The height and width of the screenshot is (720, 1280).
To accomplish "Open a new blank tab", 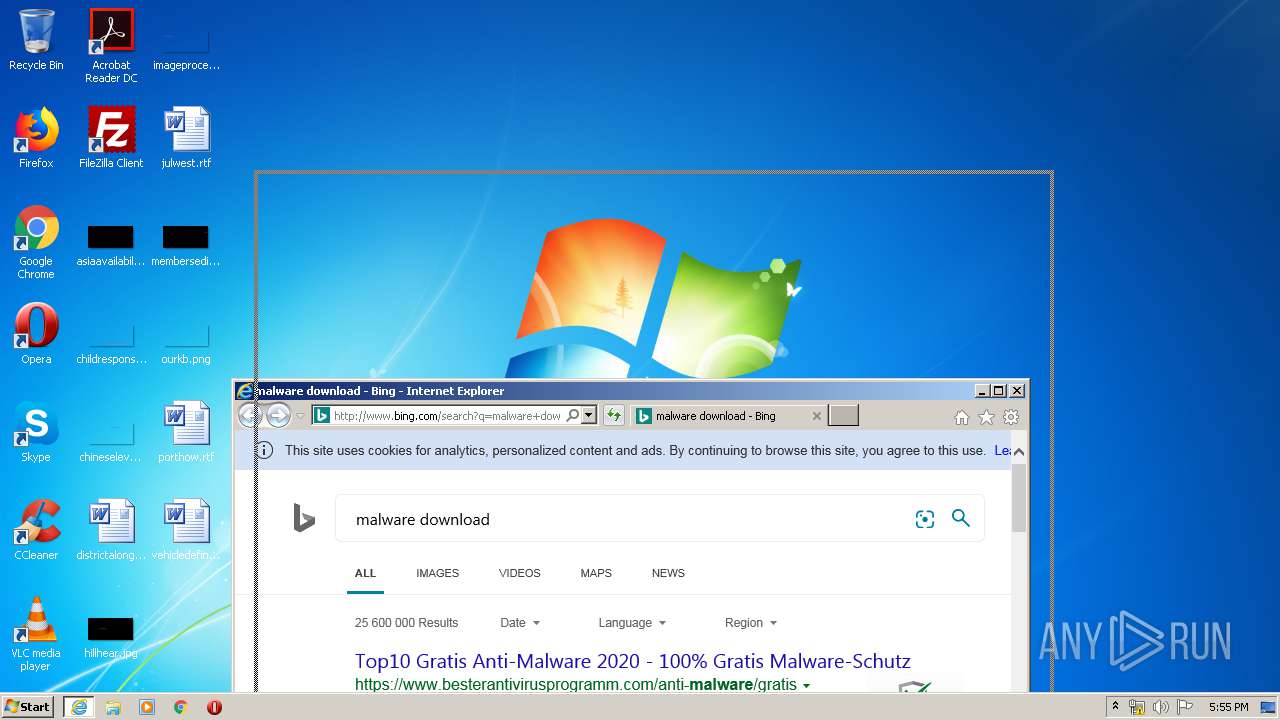I will pyautogui.click(x=843, y=416).
